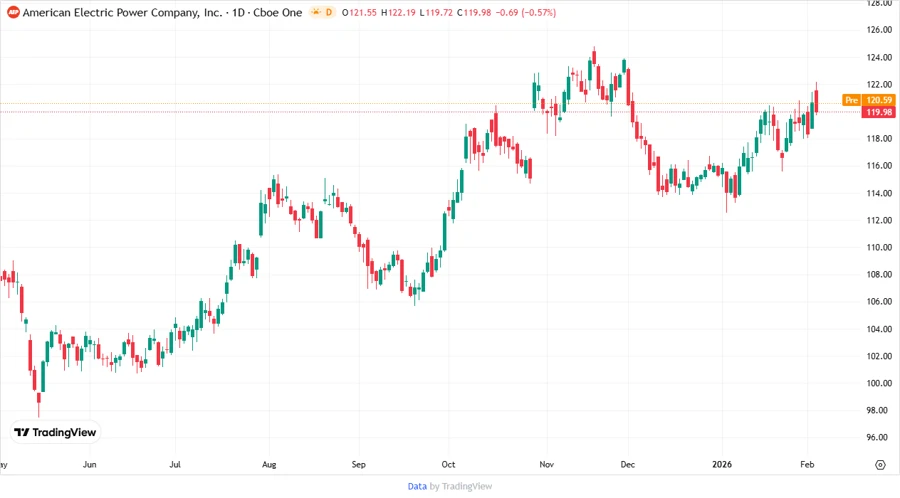The width and height of the screenshot is (900, 498).
Task: Click the orange Pre price label
Action: point(851,100)
